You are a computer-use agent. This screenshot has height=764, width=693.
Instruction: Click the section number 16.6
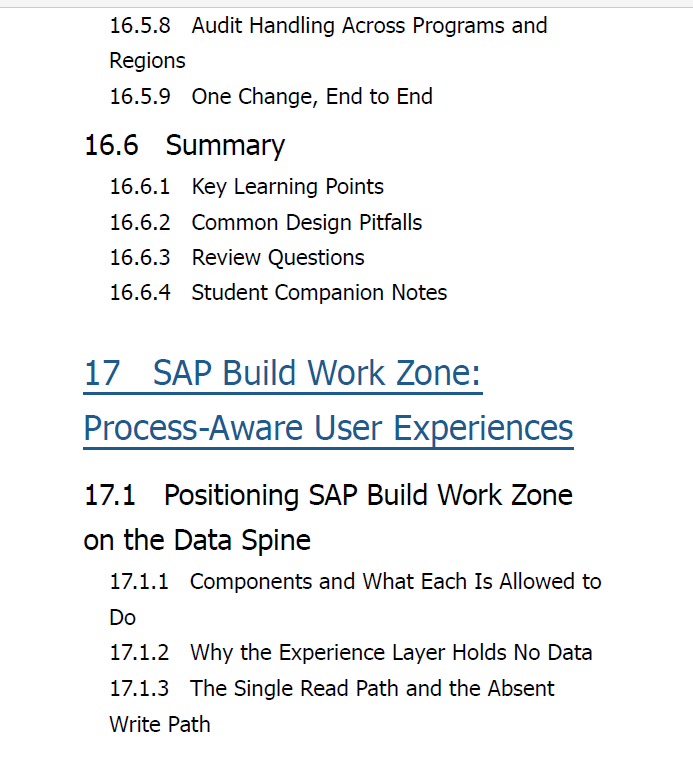[x=112, y=145]
